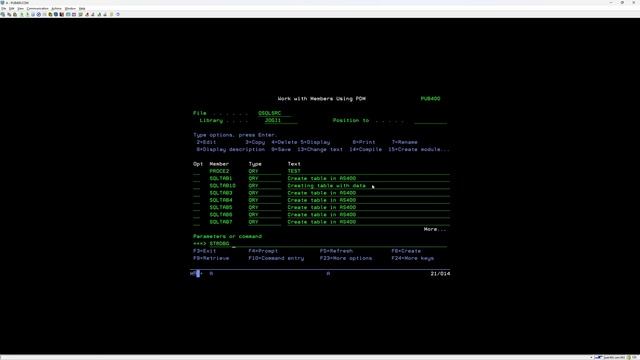Screen dimensions: 640x360
Task: Click the 4=Delete option text
Action: coord(284,142)
